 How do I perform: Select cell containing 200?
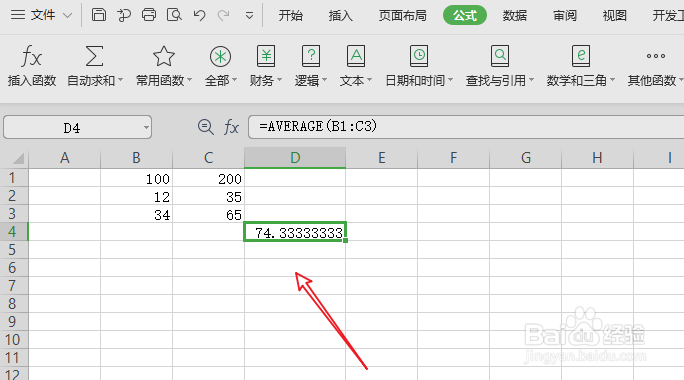(209, 178)
